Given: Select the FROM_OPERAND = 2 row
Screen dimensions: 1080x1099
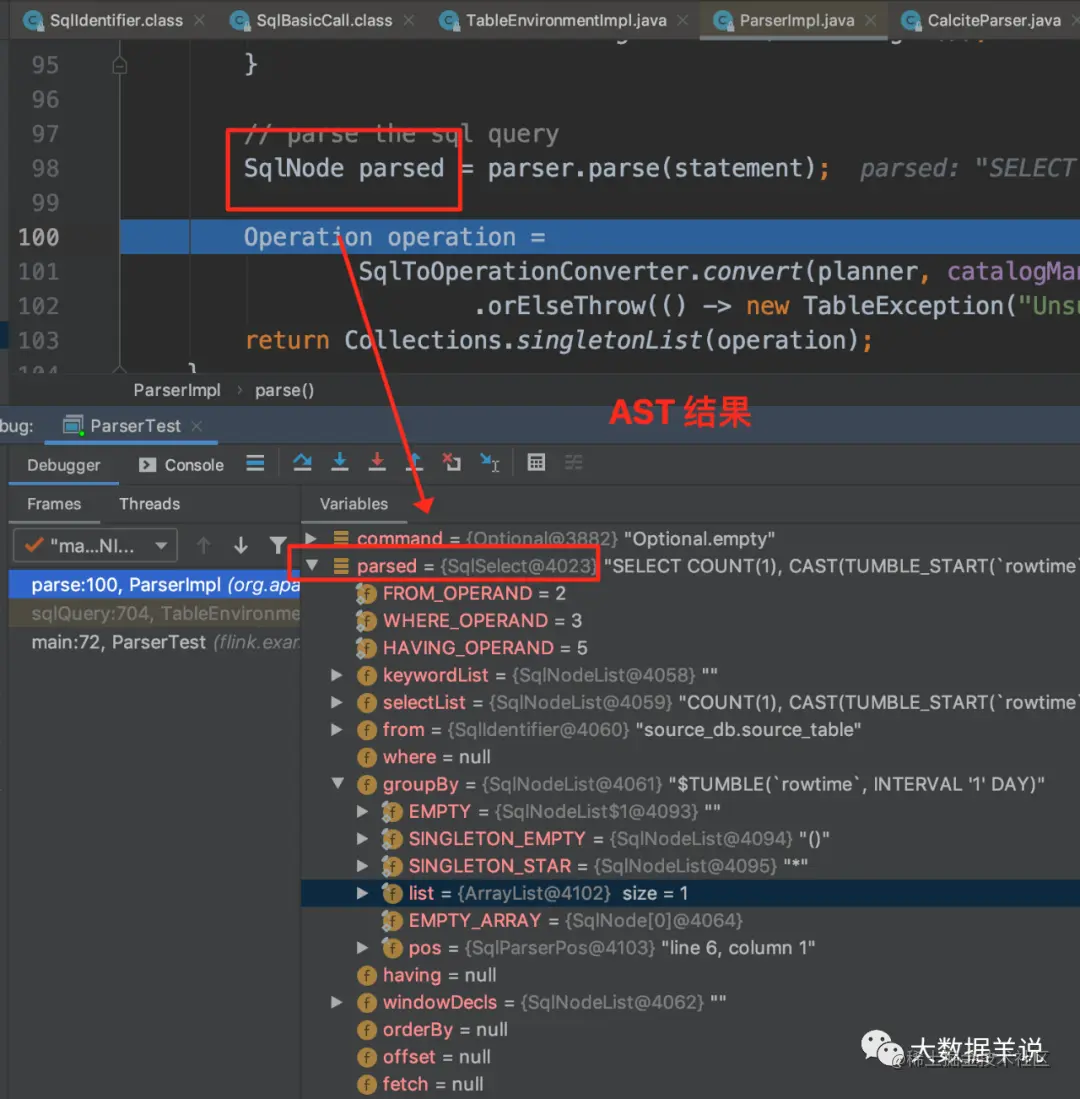Looking at the screenshot, I should point(690,593).
